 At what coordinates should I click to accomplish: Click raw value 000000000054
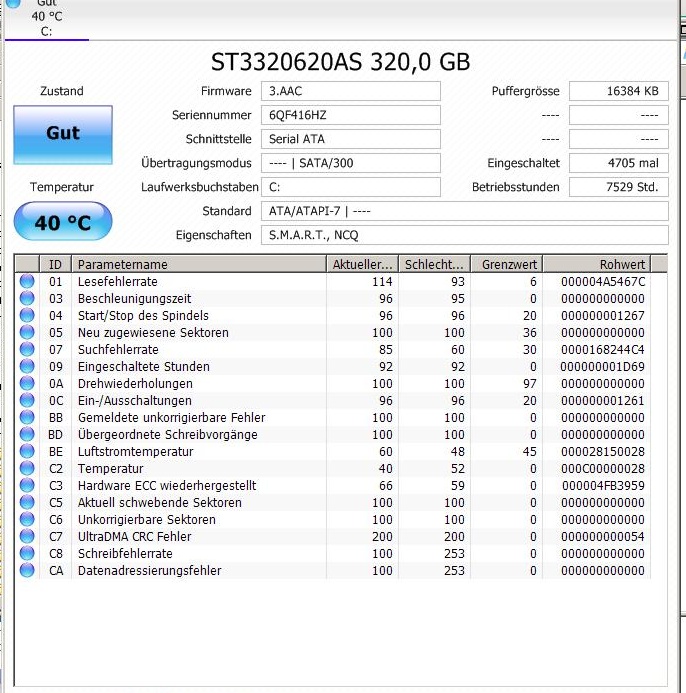603,537
